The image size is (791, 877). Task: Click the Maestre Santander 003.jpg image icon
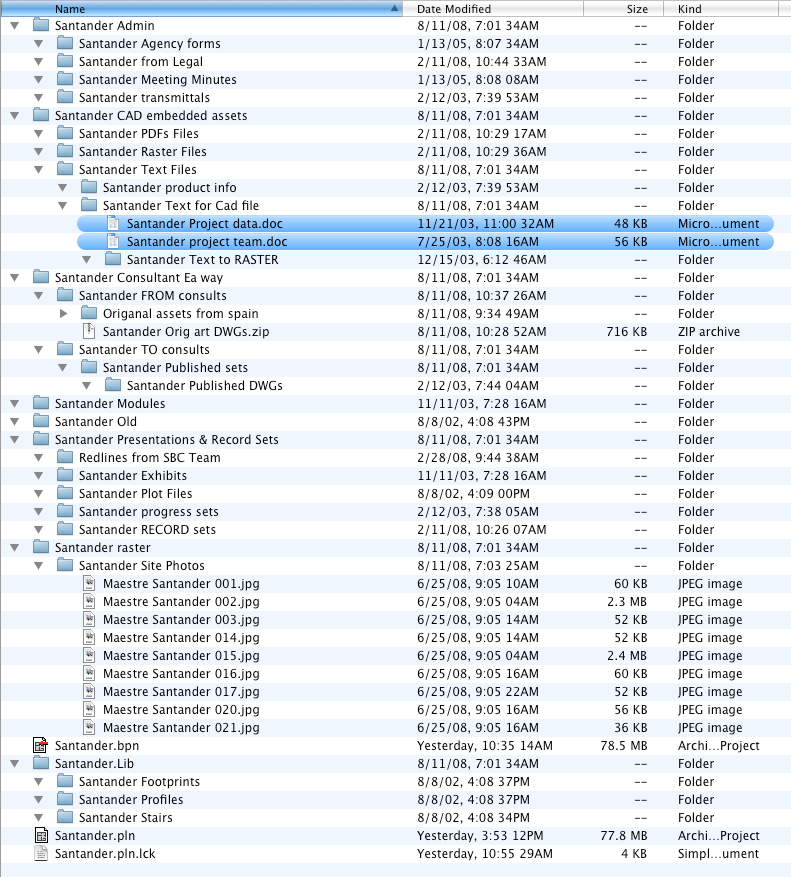click(89, 619)
